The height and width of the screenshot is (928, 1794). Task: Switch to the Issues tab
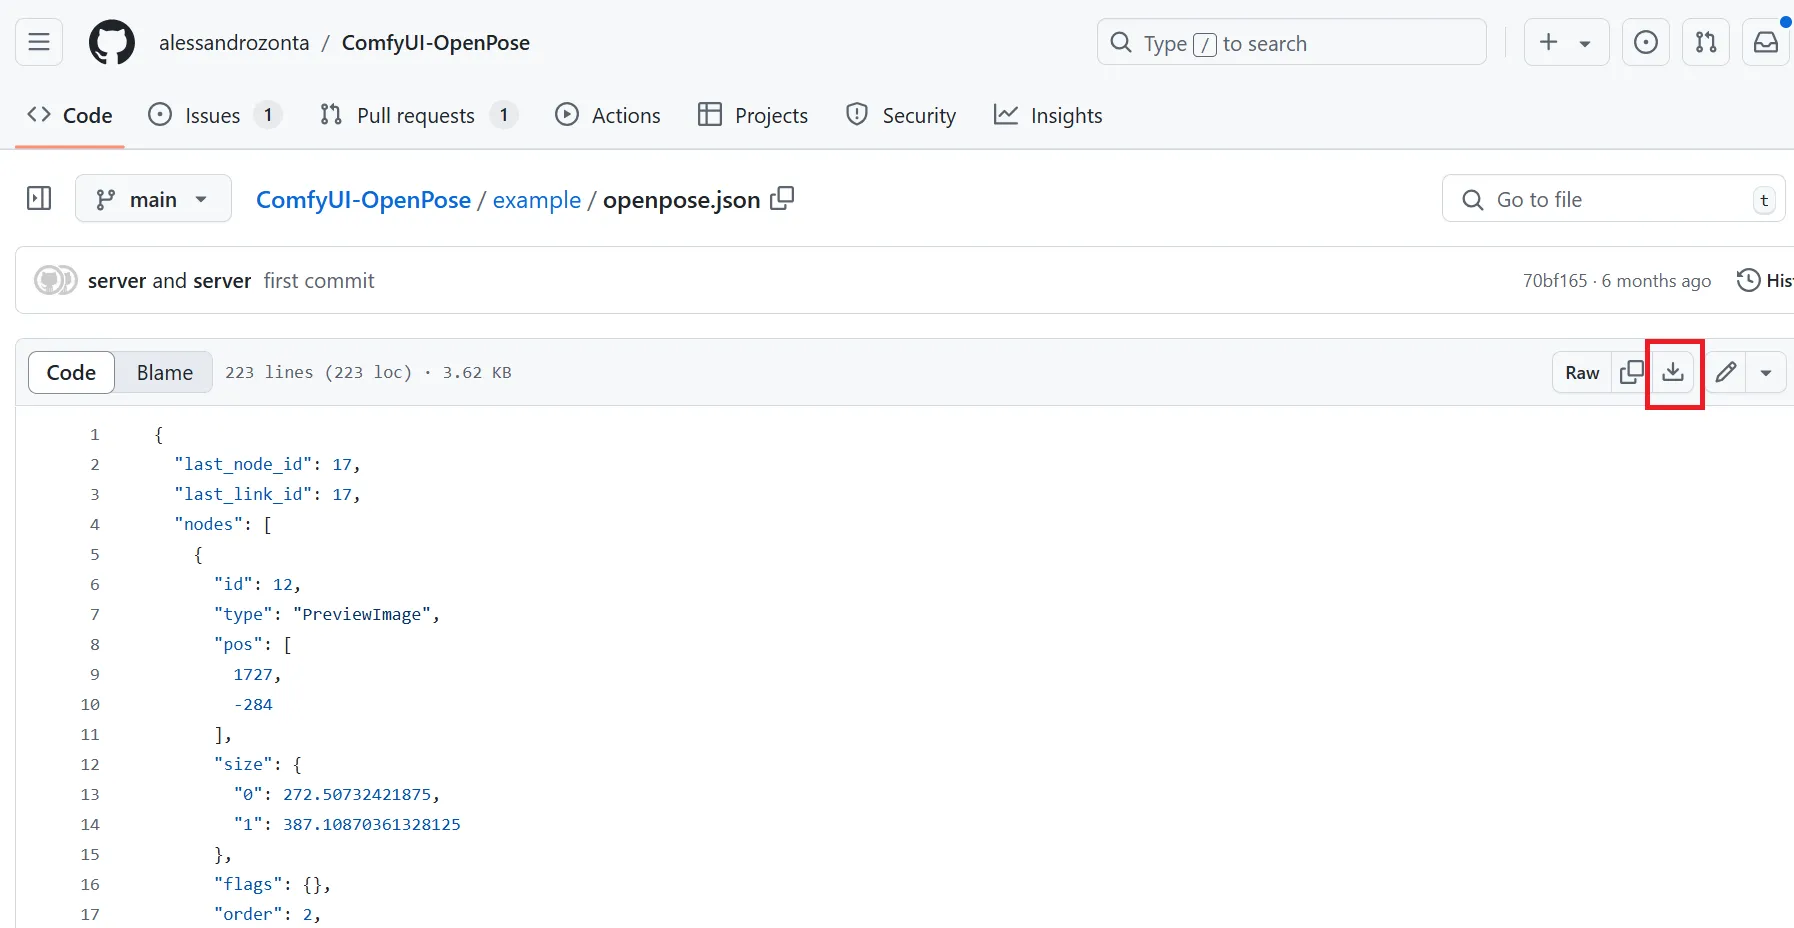point(213,115)
